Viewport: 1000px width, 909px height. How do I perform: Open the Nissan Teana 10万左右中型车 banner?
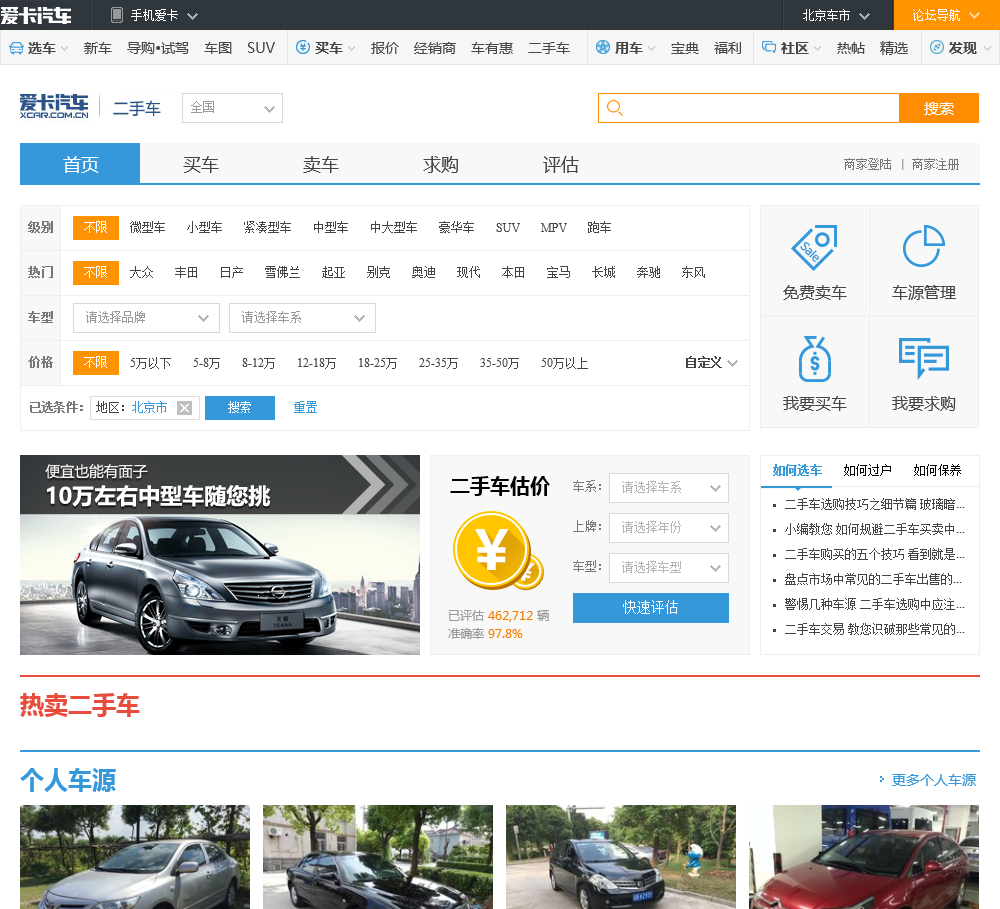tap(219, 554)
